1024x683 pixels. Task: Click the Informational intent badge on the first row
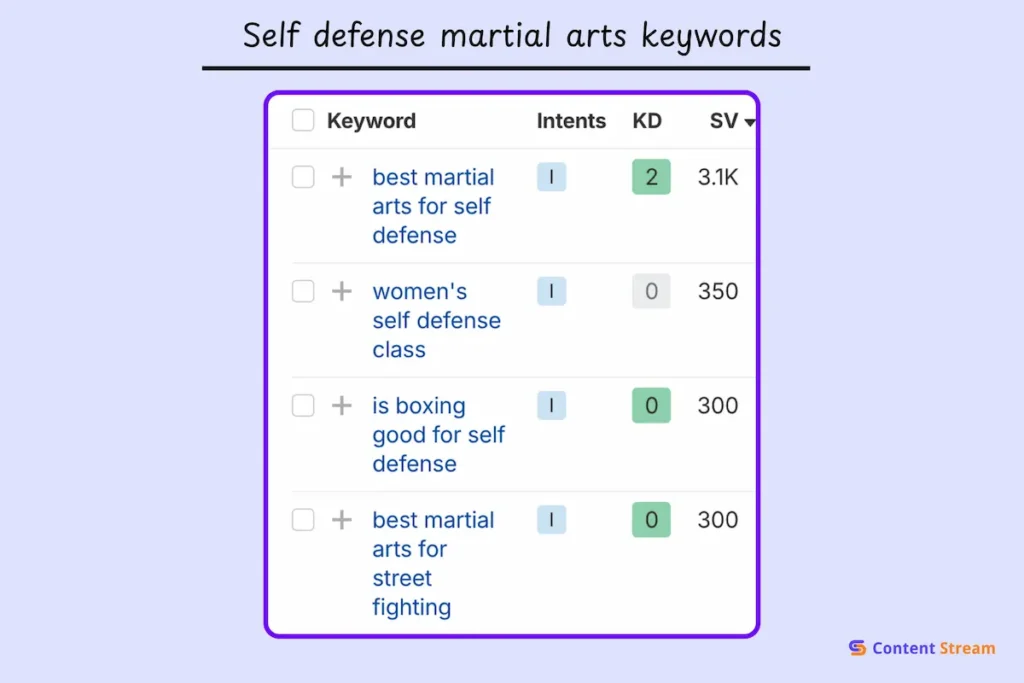(551, 177)
